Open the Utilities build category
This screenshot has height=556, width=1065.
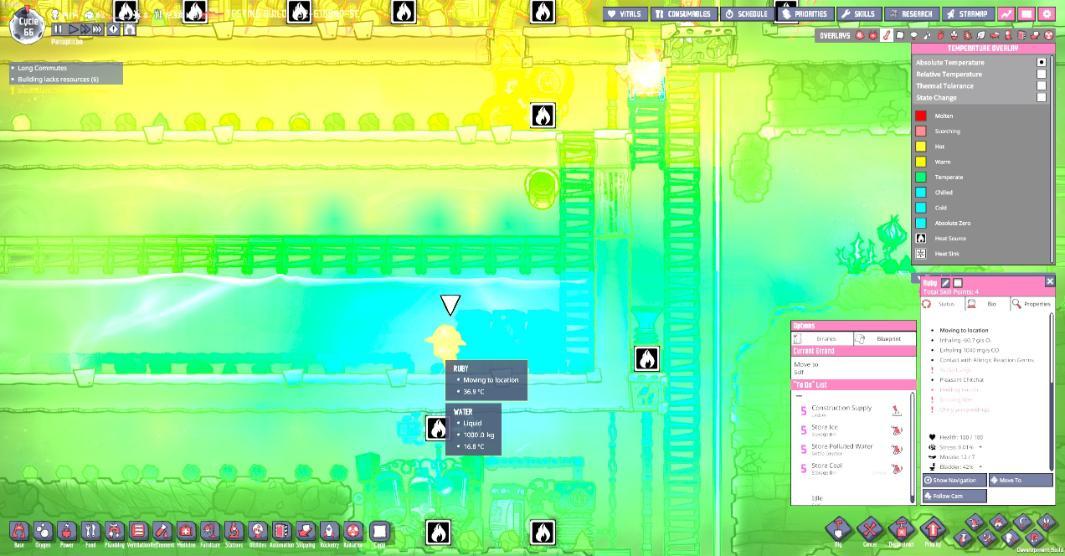(257, 531)
